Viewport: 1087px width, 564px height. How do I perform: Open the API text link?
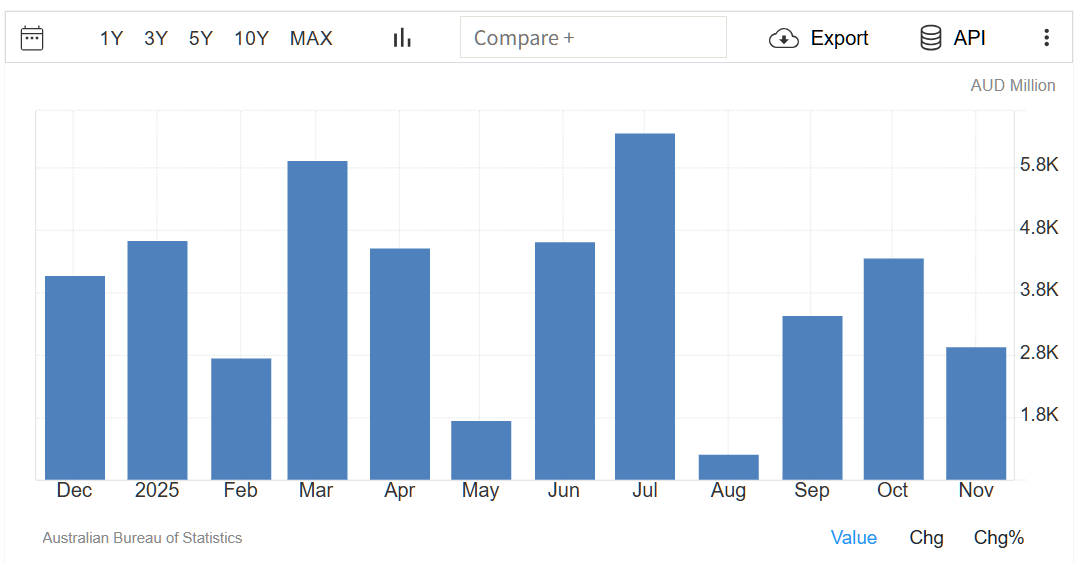[x=969, y=38]
